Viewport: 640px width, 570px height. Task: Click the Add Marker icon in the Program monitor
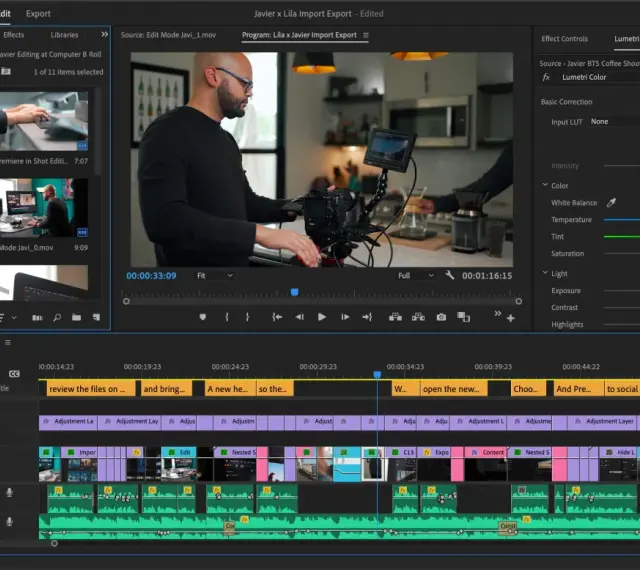203,317
